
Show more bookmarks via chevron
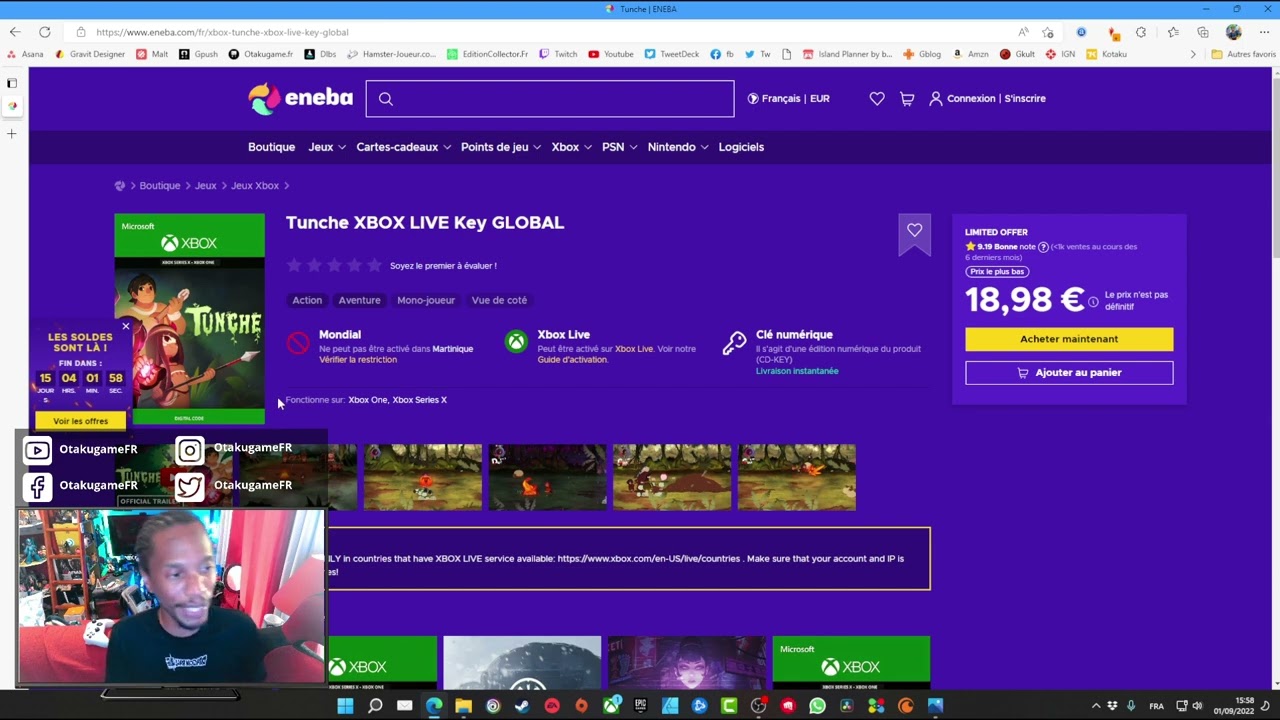coord(1193,54)
